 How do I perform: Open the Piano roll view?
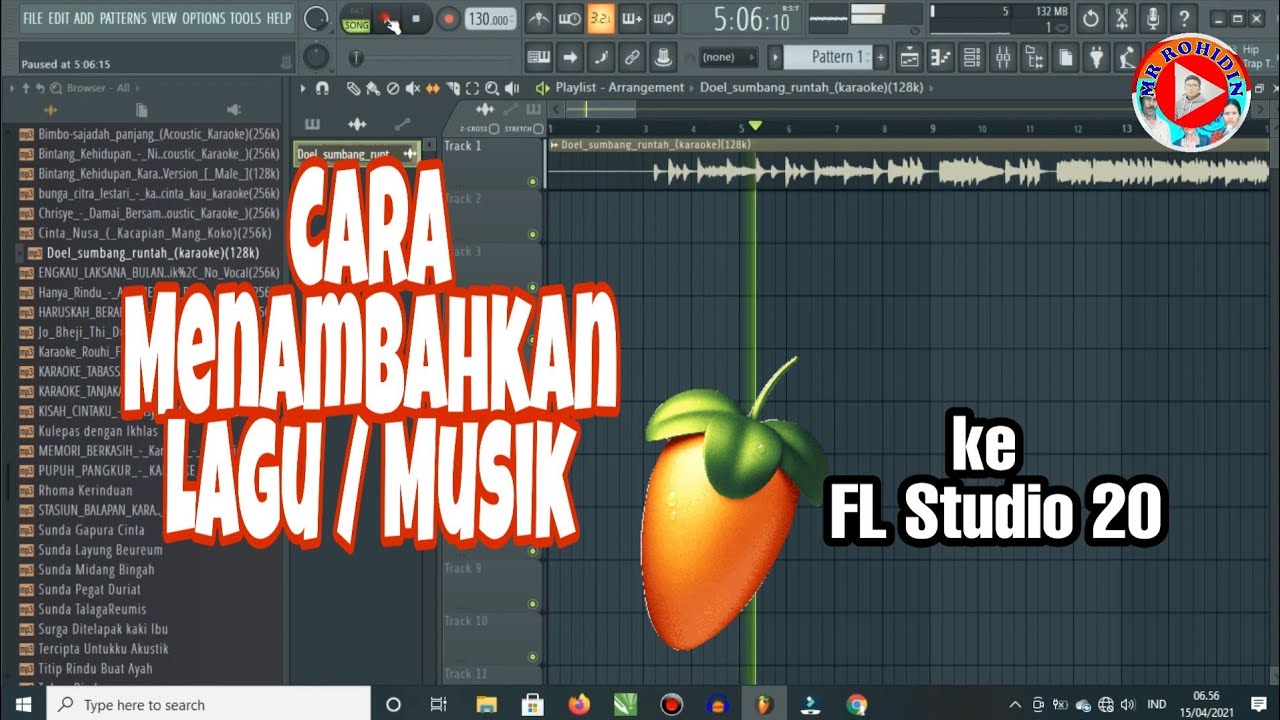[x=940, y=57]
